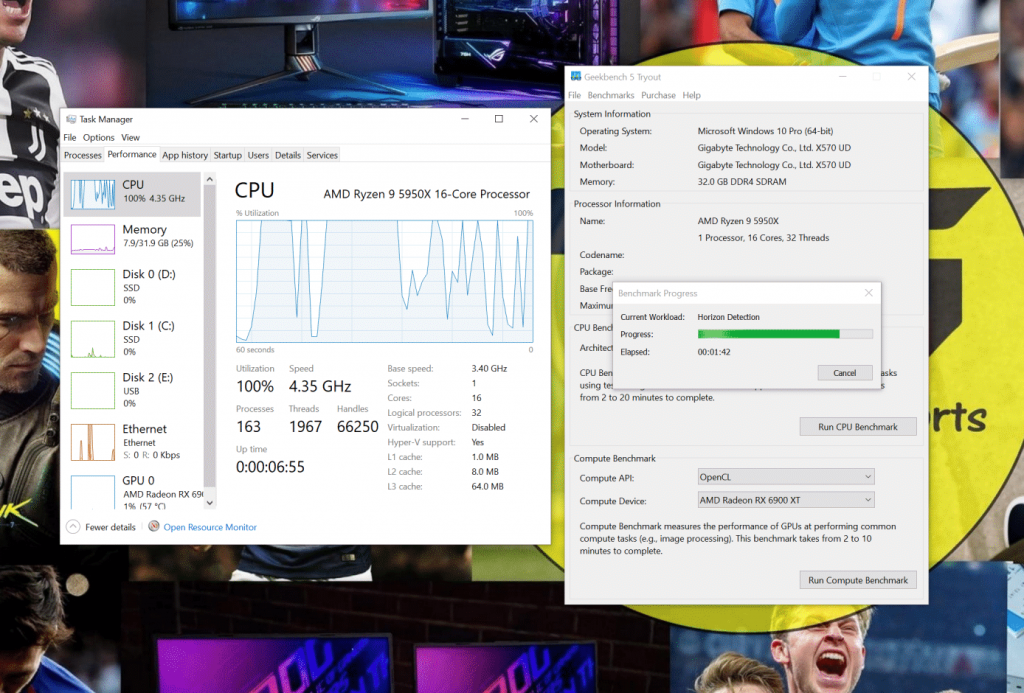Click Run CPU Benchmark button
Image resolution: width=1024 pixels, height=693 pixels.
[857, 427]
